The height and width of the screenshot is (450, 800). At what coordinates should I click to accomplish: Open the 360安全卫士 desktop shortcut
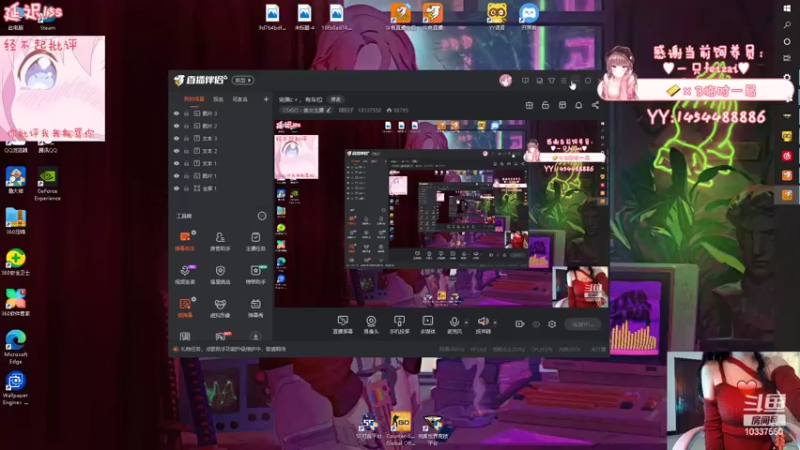15,262
